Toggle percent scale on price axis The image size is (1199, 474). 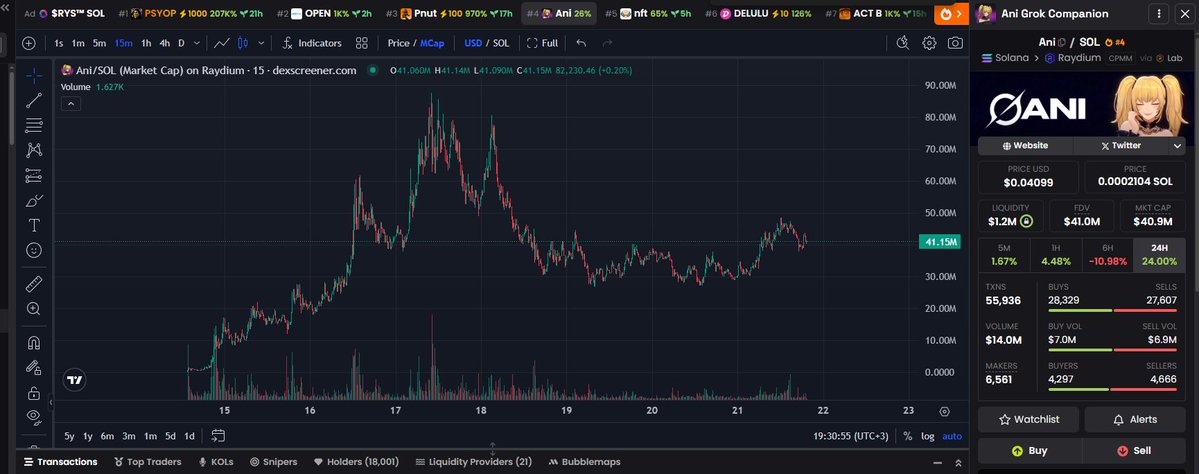[x=907, y=436]
